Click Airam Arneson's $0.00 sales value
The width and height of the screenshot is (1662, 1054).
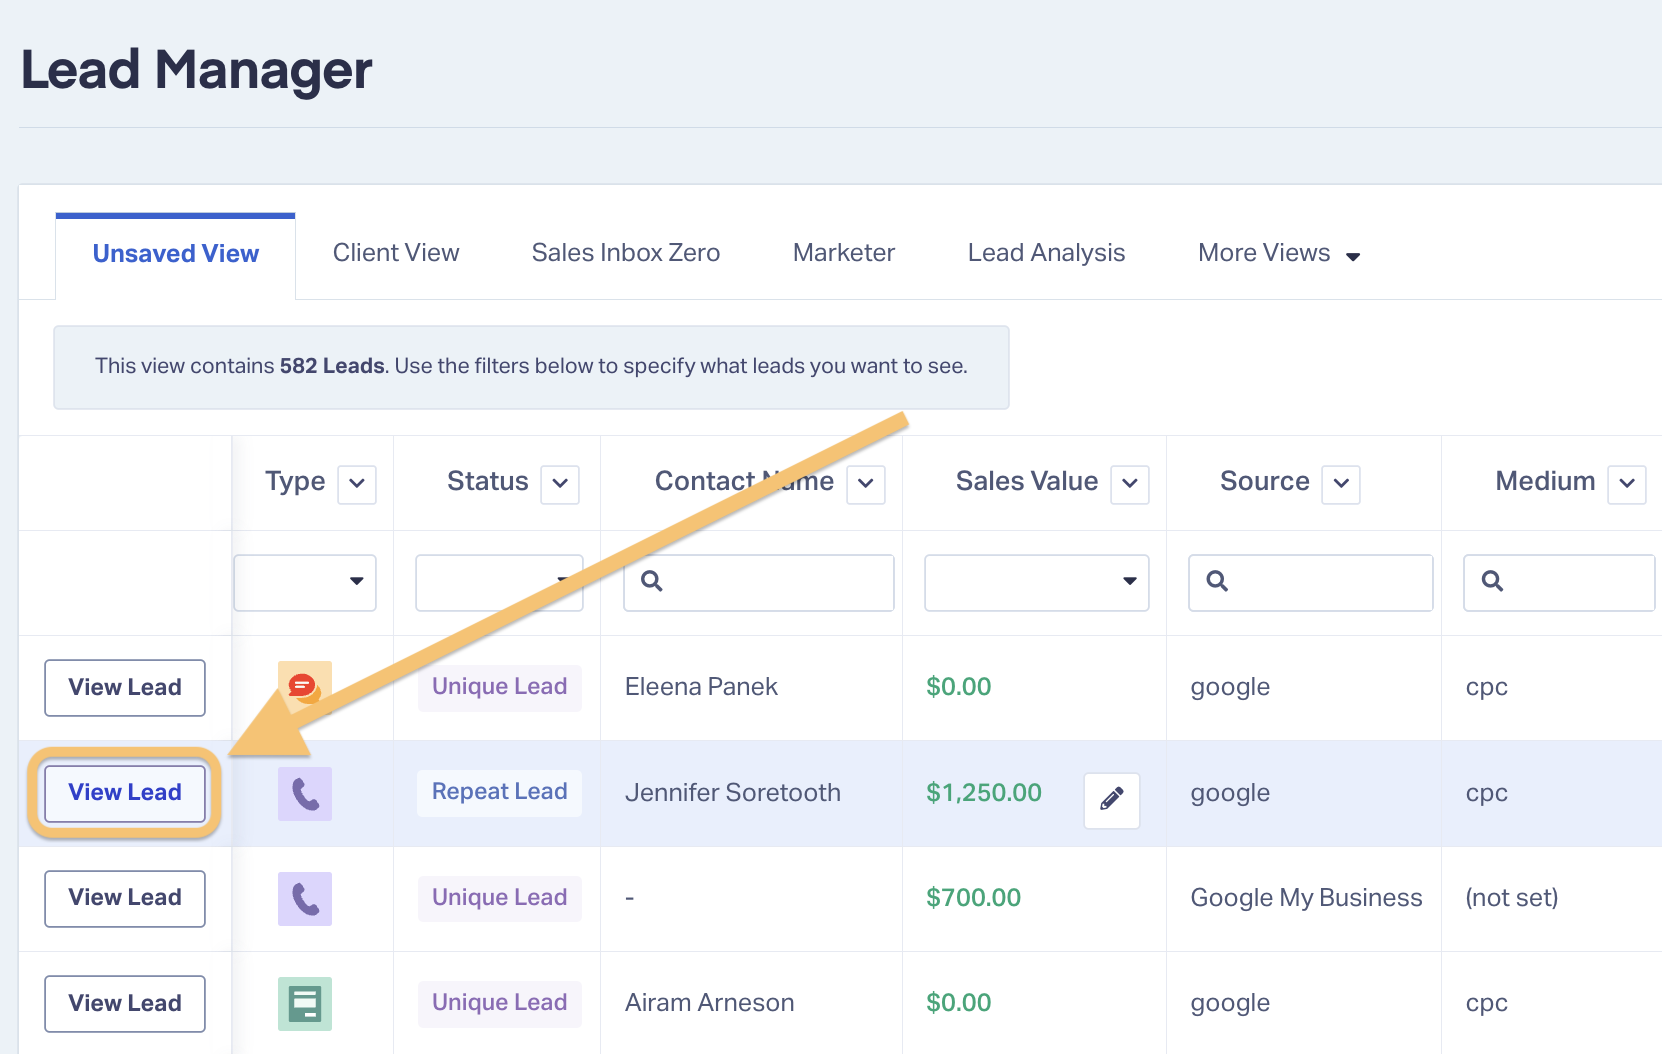(x=959, y=1003)
